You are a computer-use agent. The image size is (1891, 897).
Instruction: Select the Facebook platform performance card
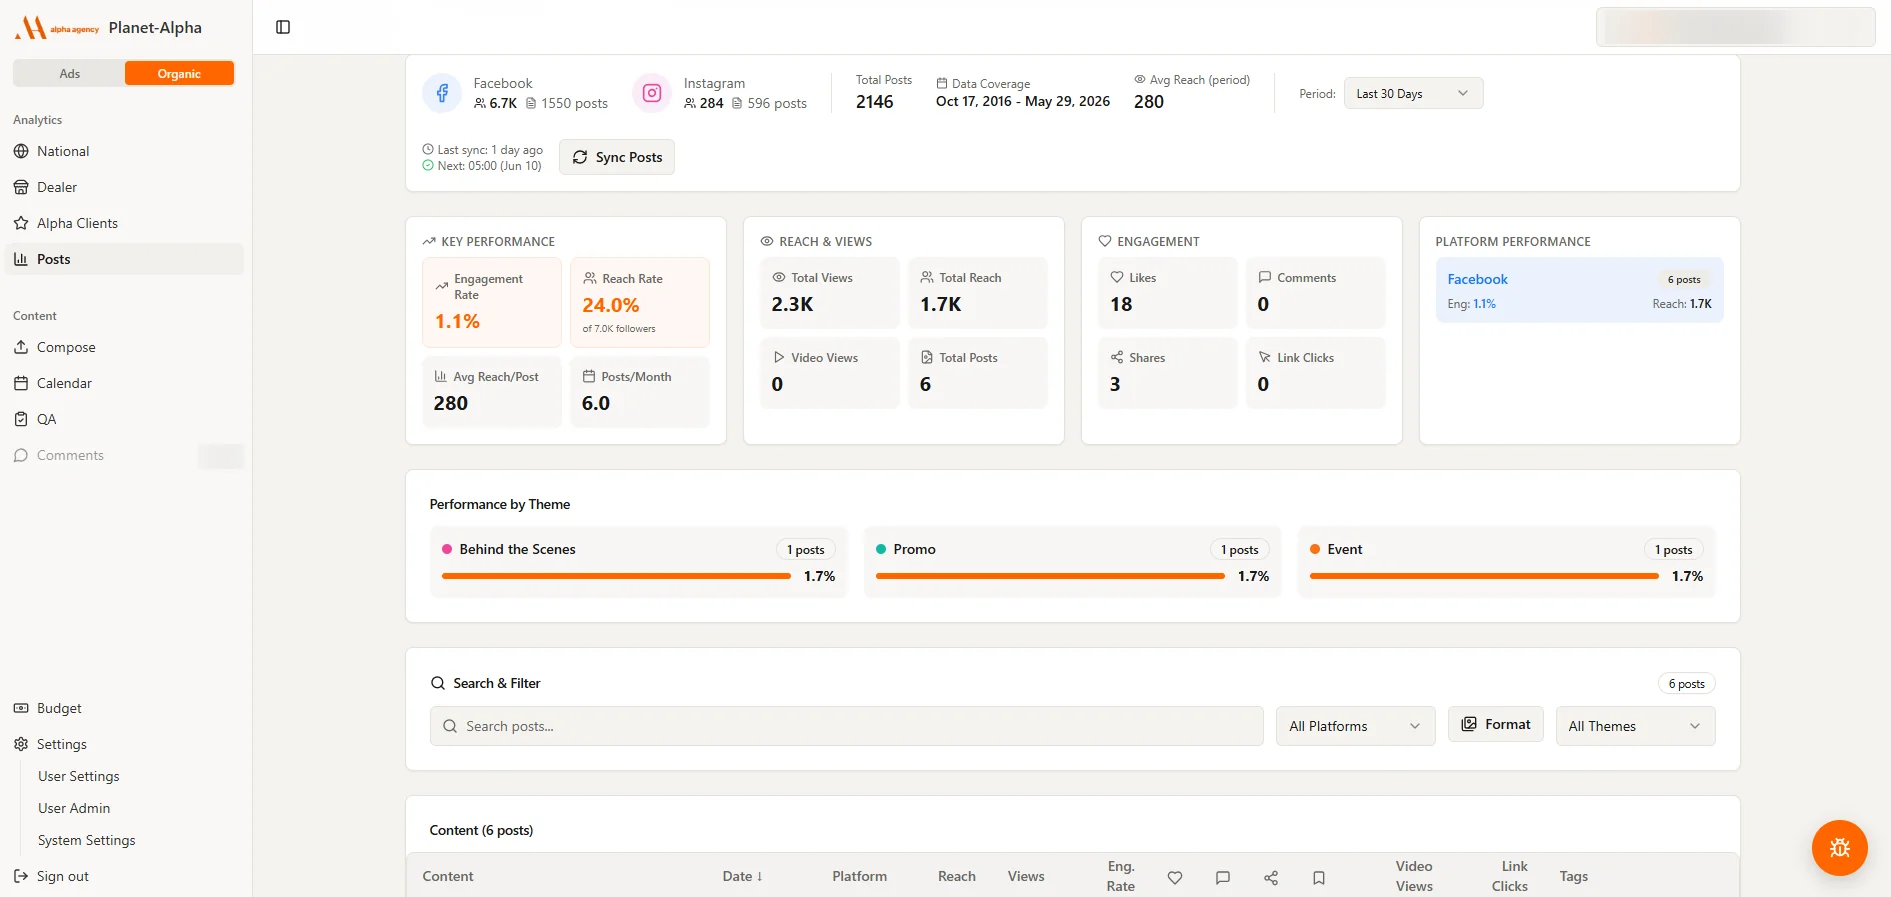pyautogui.click(x=1579, y=290)
